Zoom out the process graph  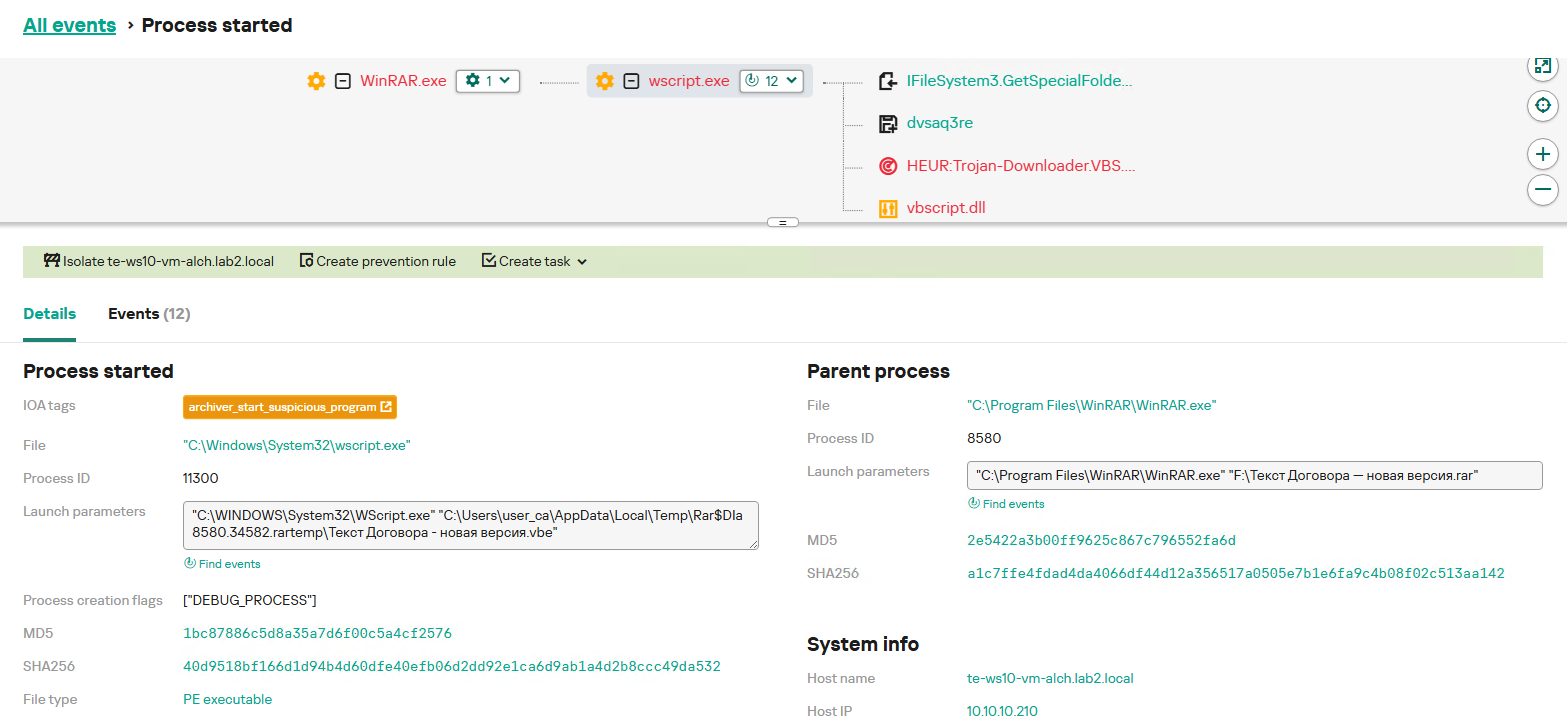pos(1542,189)
